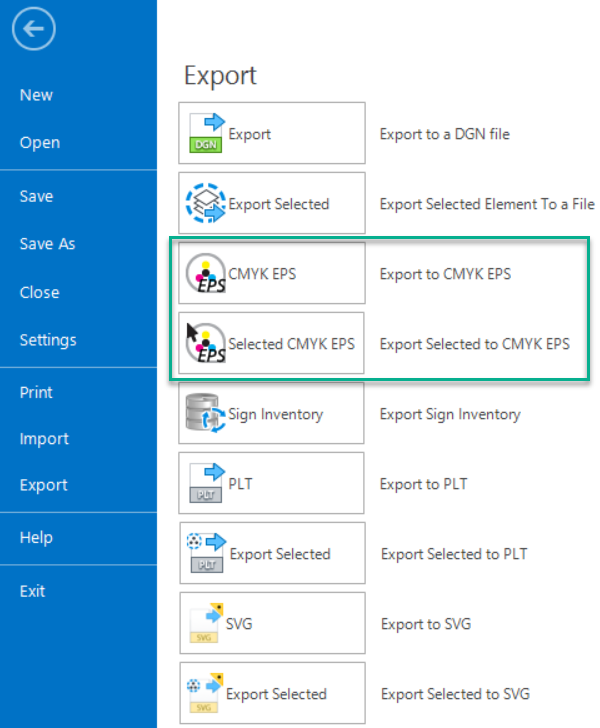Screen dimensions: 600x728
Task: Click the Export Selected layers icon
Action: point(207,203)
